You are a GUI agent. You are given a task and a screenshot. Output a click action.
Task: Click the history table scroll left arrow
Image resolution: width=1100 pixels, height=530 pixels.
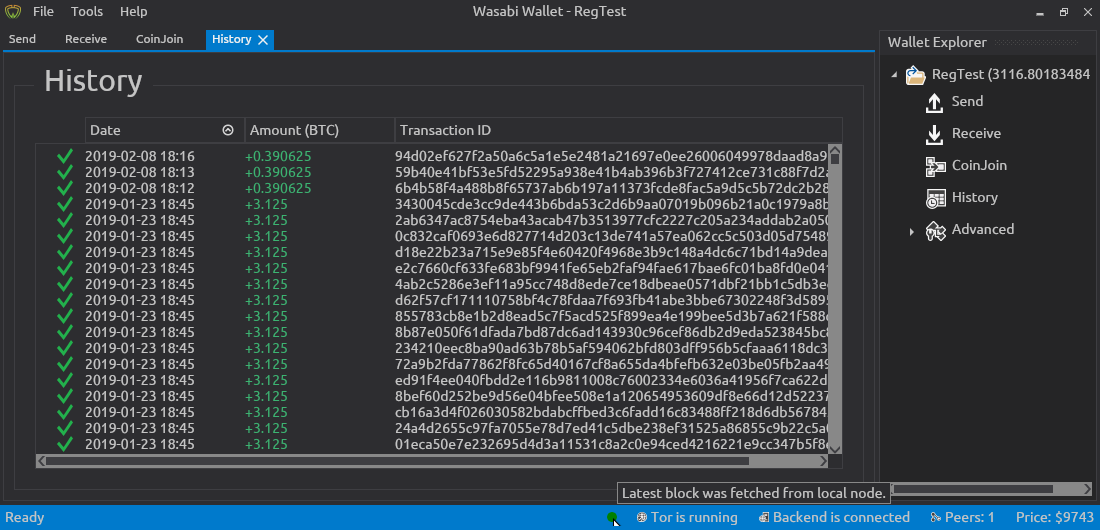coord(41,461)
